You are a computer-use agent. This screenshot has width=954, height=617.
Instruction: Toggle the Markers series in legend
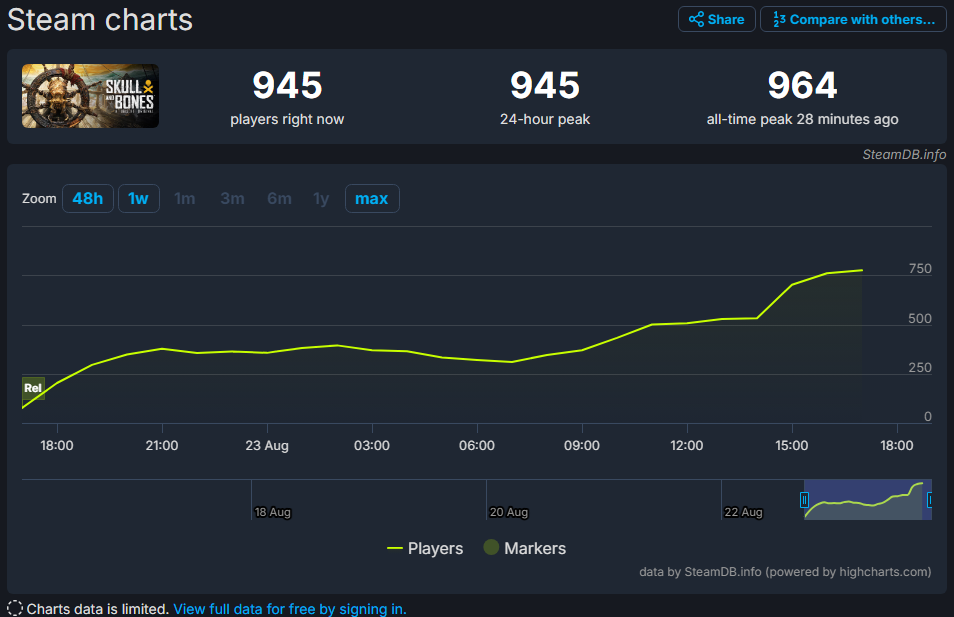pyautogui.click(x=524, y=548)
